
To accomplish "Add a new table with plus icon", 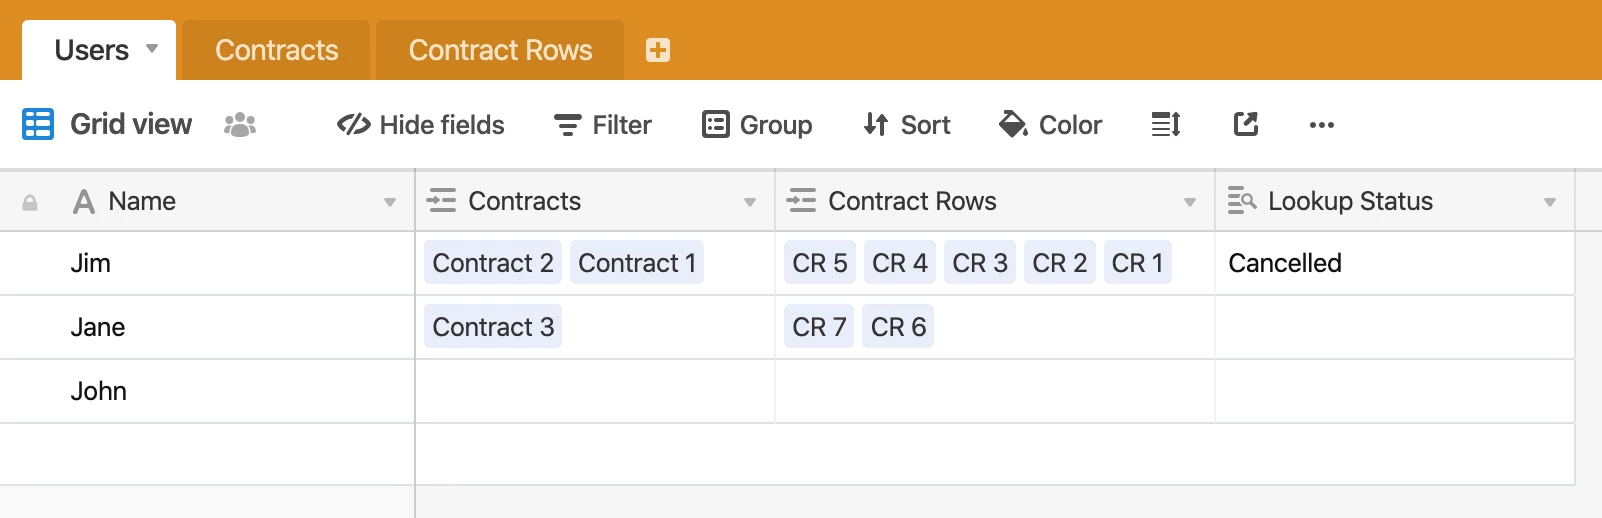I will point(657,50).
